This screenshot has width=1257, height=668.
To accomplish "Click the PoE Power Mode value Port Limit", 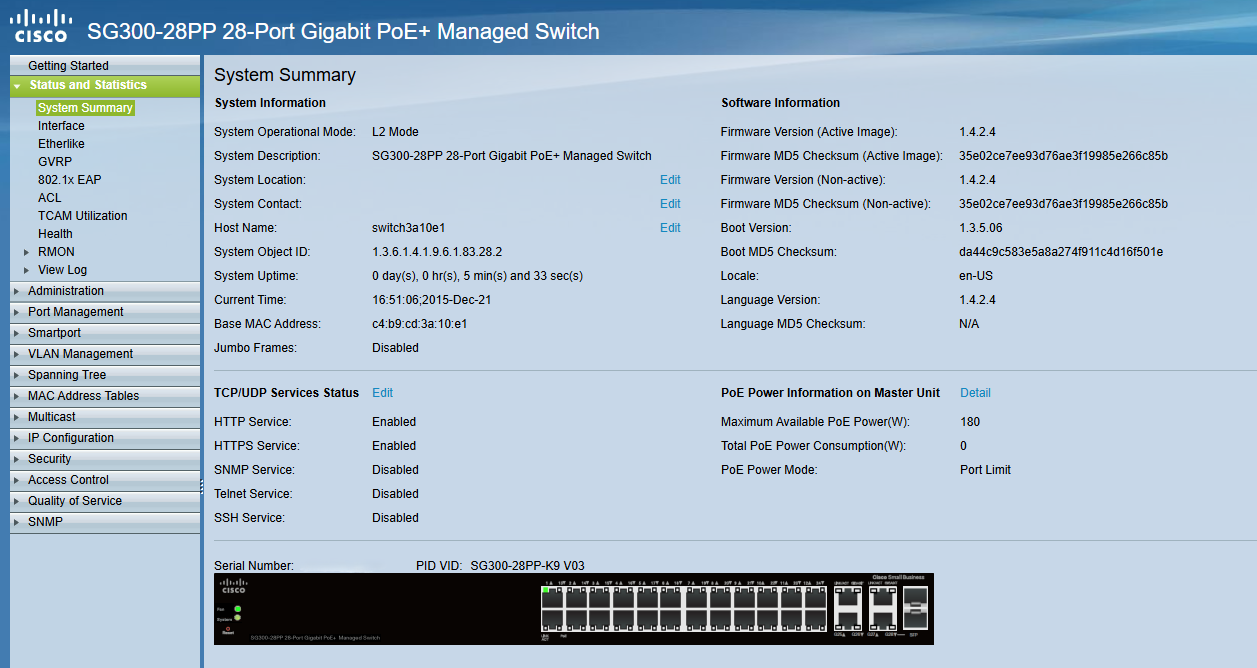I will point(985,470).
